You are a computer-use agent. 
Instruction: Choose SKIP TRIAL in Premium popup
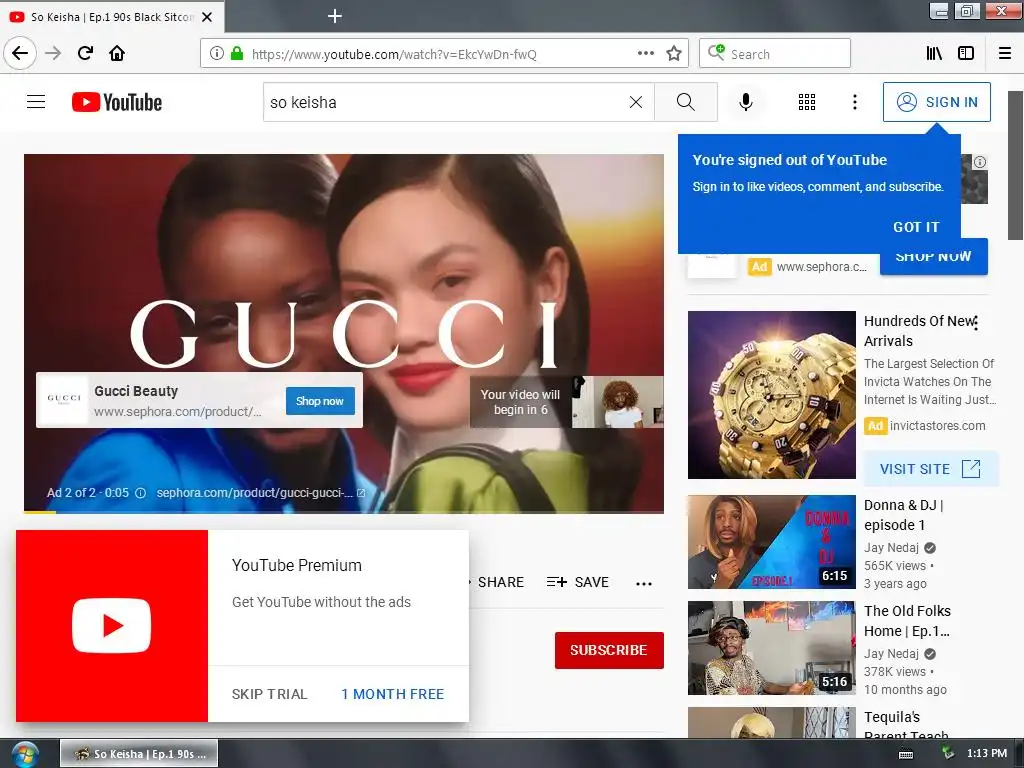(x=269, y=694)
